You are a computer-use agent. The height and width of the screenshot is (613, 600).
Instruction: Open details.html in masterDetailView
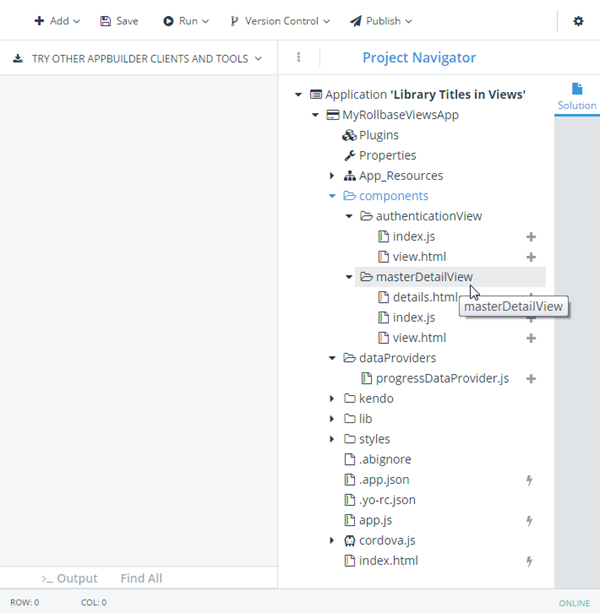[x=425, y=298]
